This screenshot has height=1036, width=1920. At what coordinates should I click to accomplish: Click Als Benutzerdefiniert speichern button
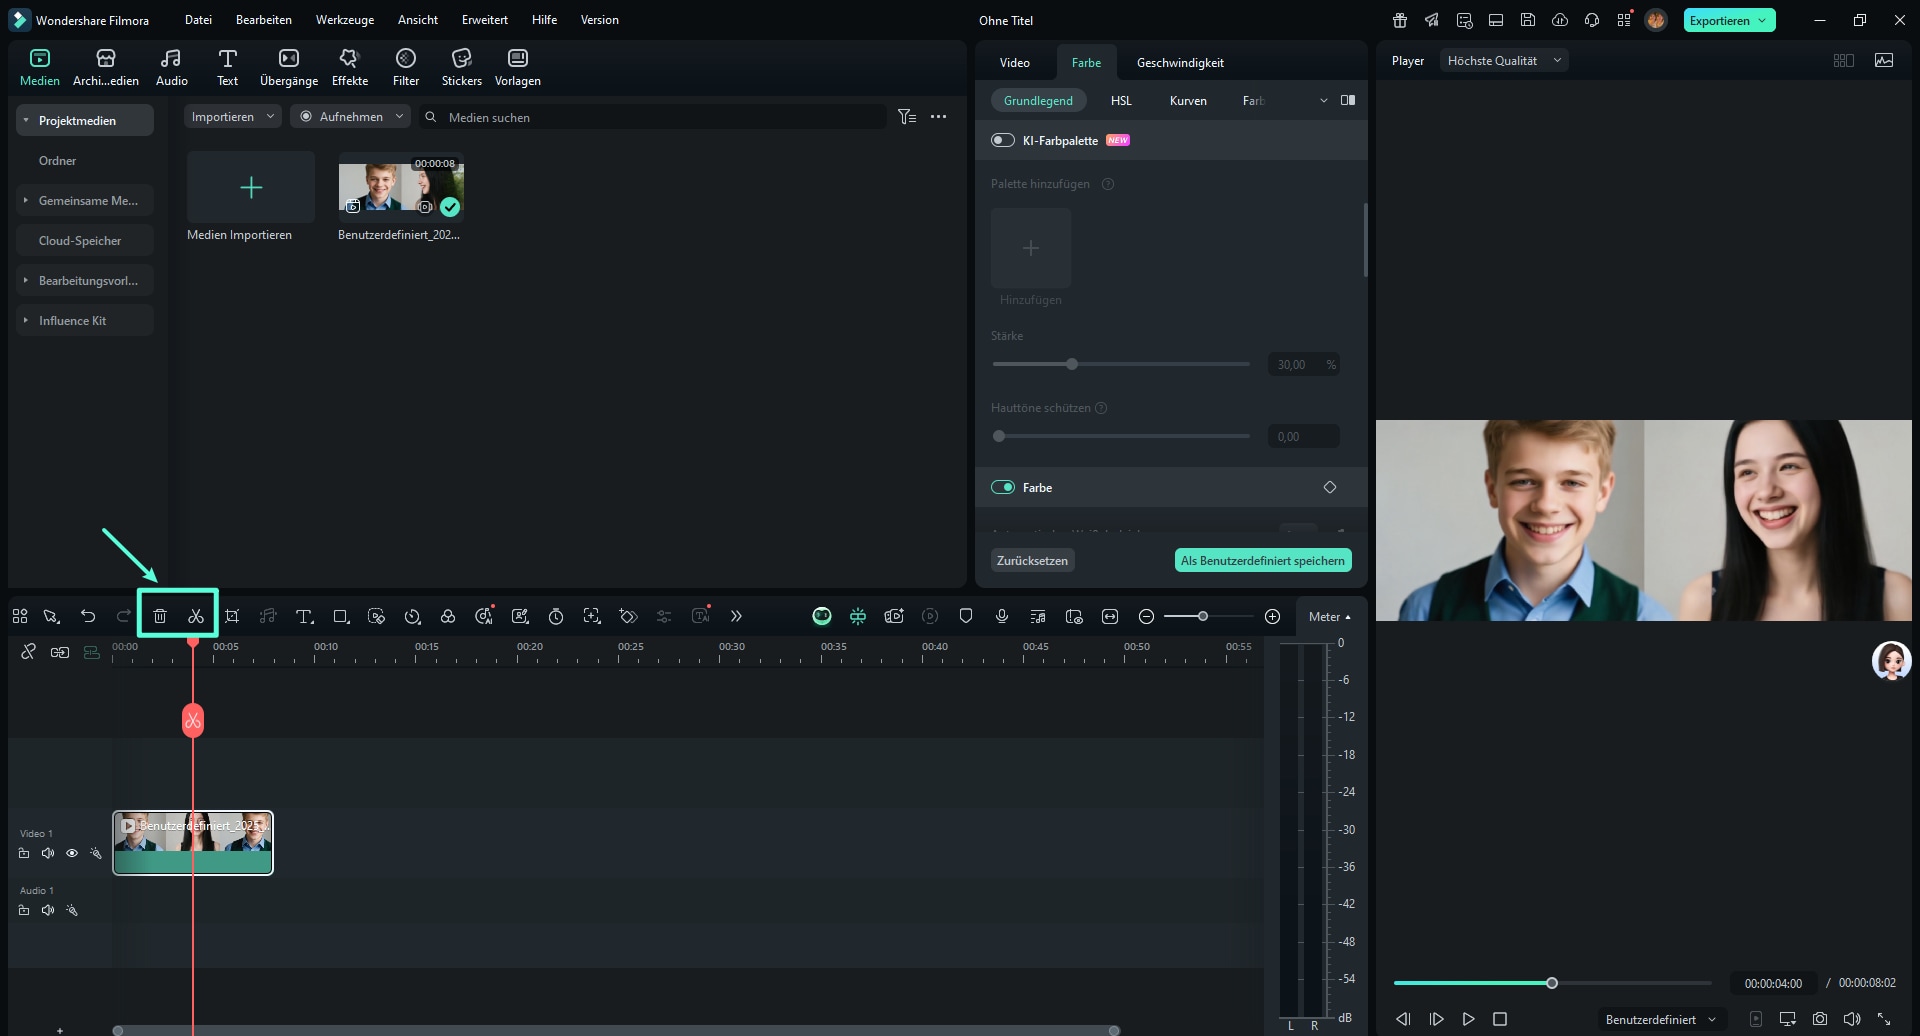(1263, 560)
